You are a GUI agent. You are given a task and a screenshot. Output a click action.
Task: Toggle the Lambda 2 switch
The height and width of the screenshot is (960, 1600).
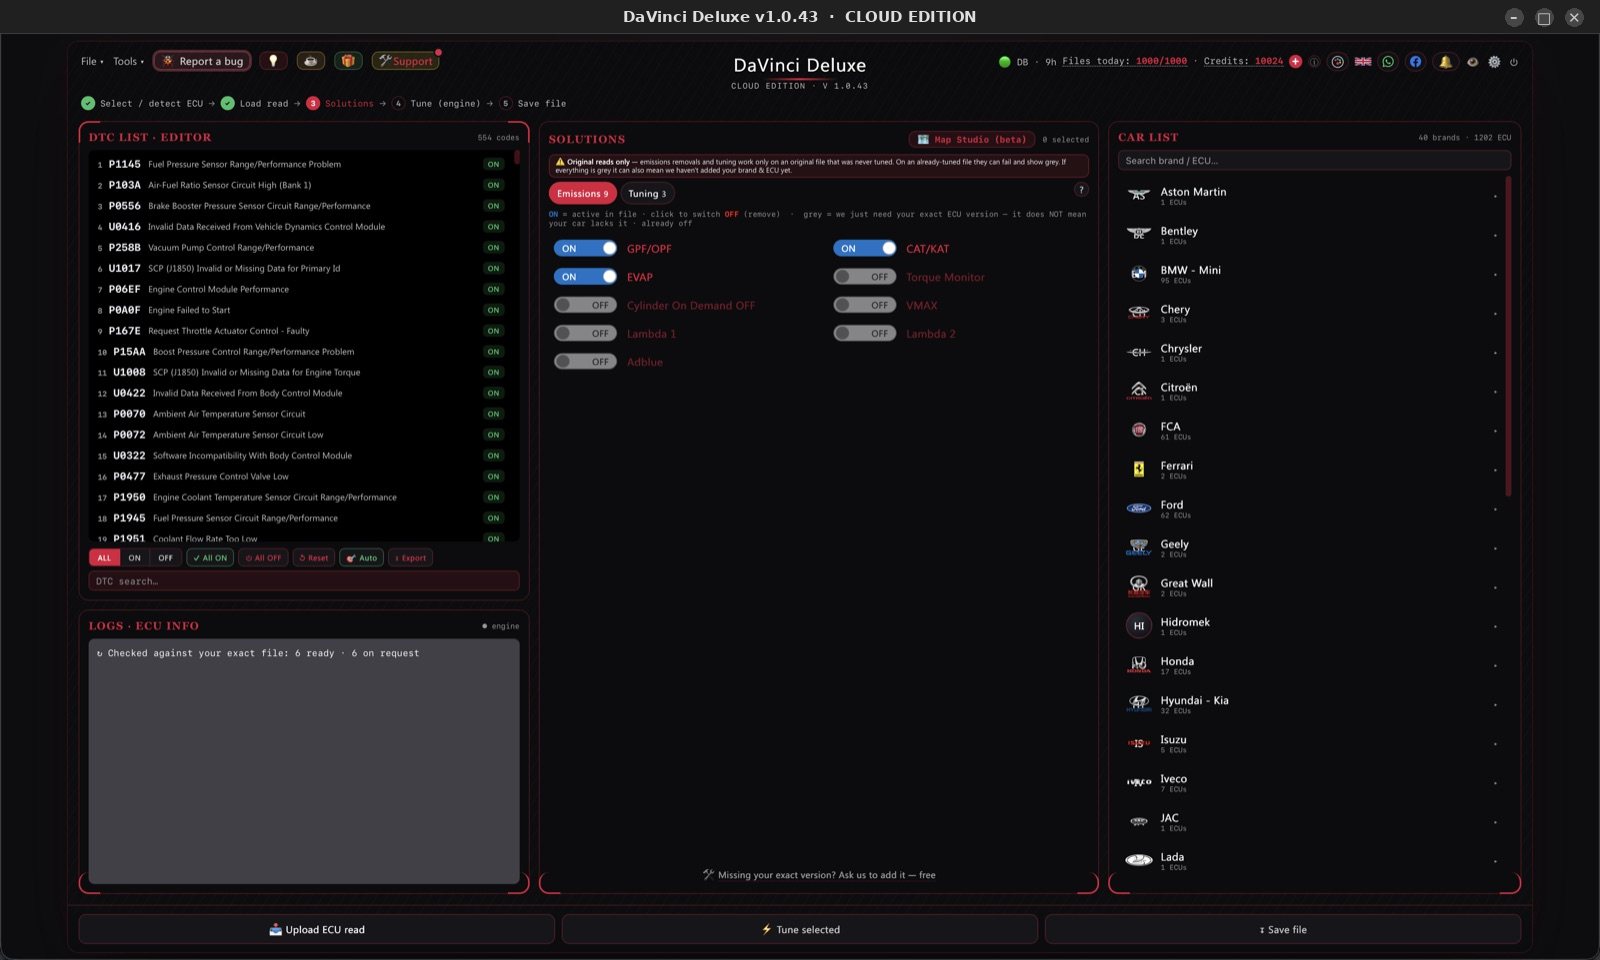coord(864,333)
